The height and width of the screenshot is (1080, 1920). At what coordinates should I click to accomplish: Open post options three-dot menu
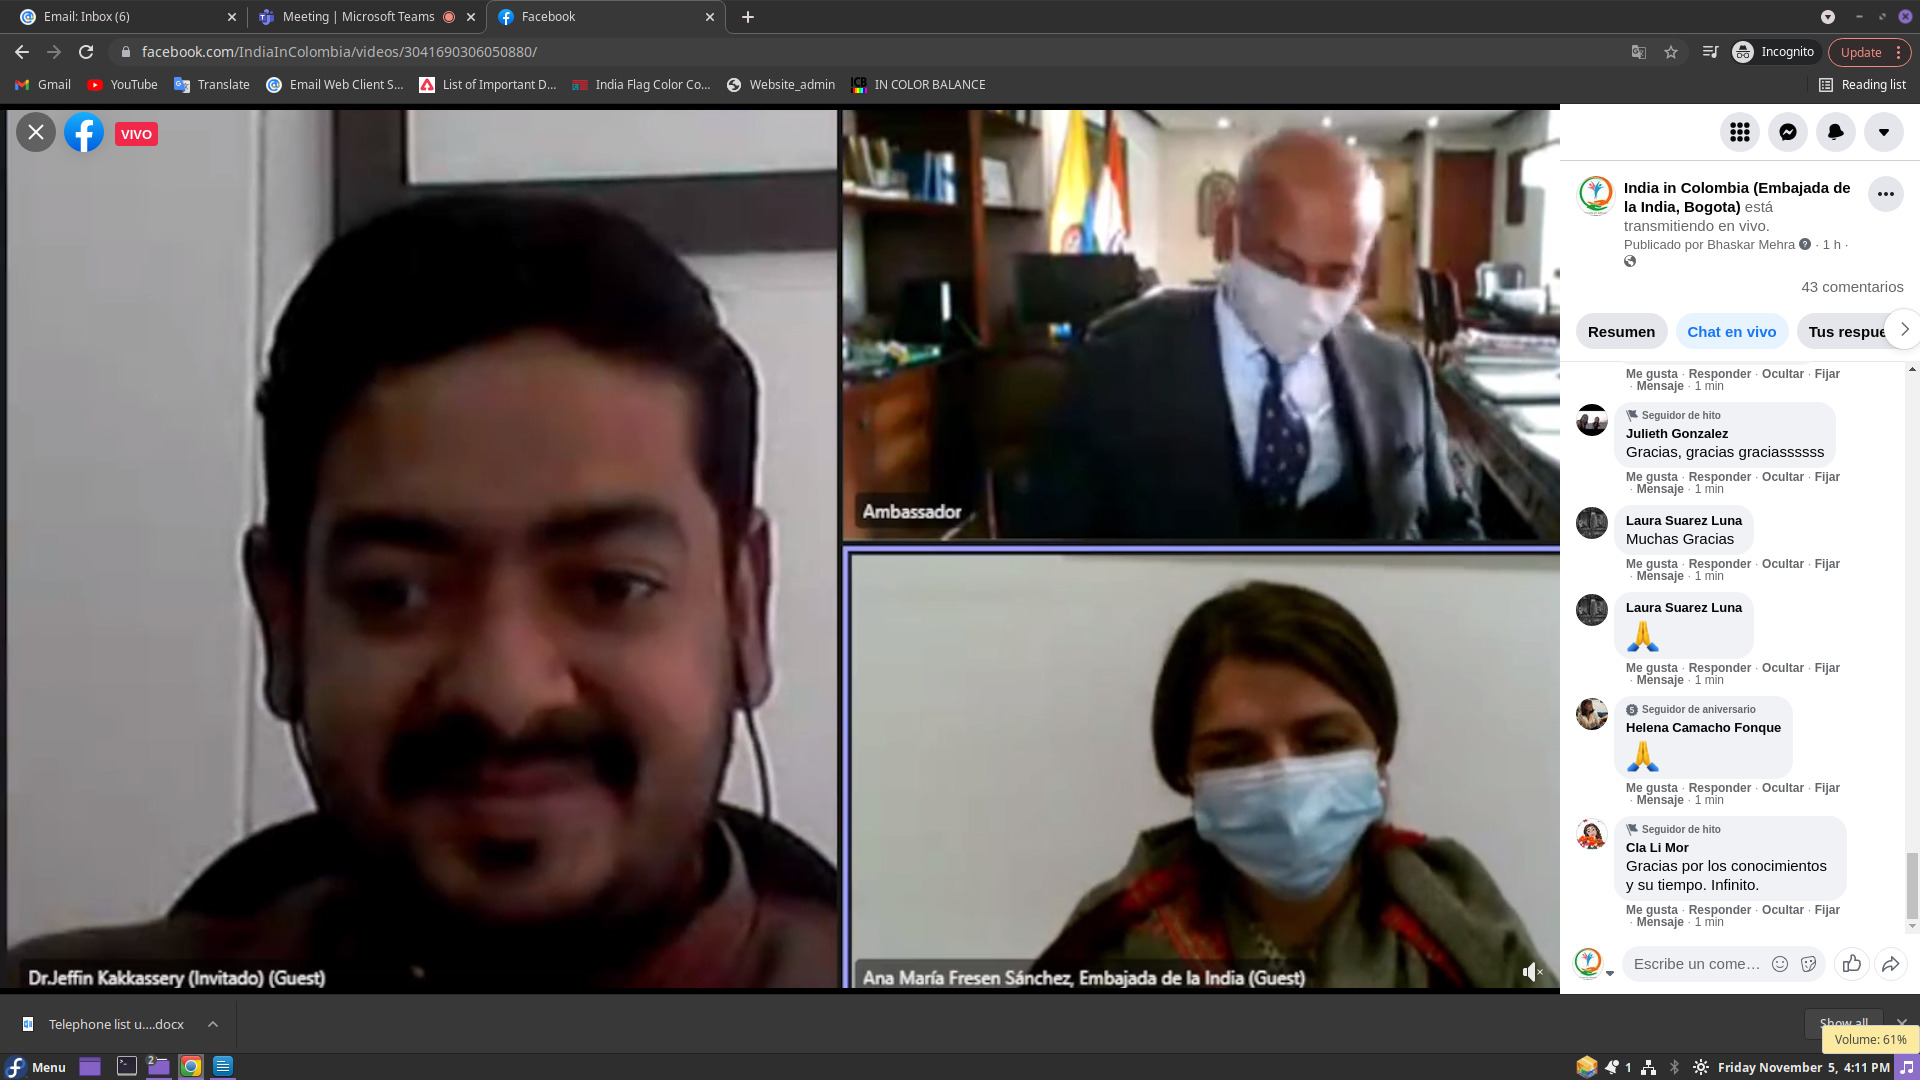click(1885, 194)
